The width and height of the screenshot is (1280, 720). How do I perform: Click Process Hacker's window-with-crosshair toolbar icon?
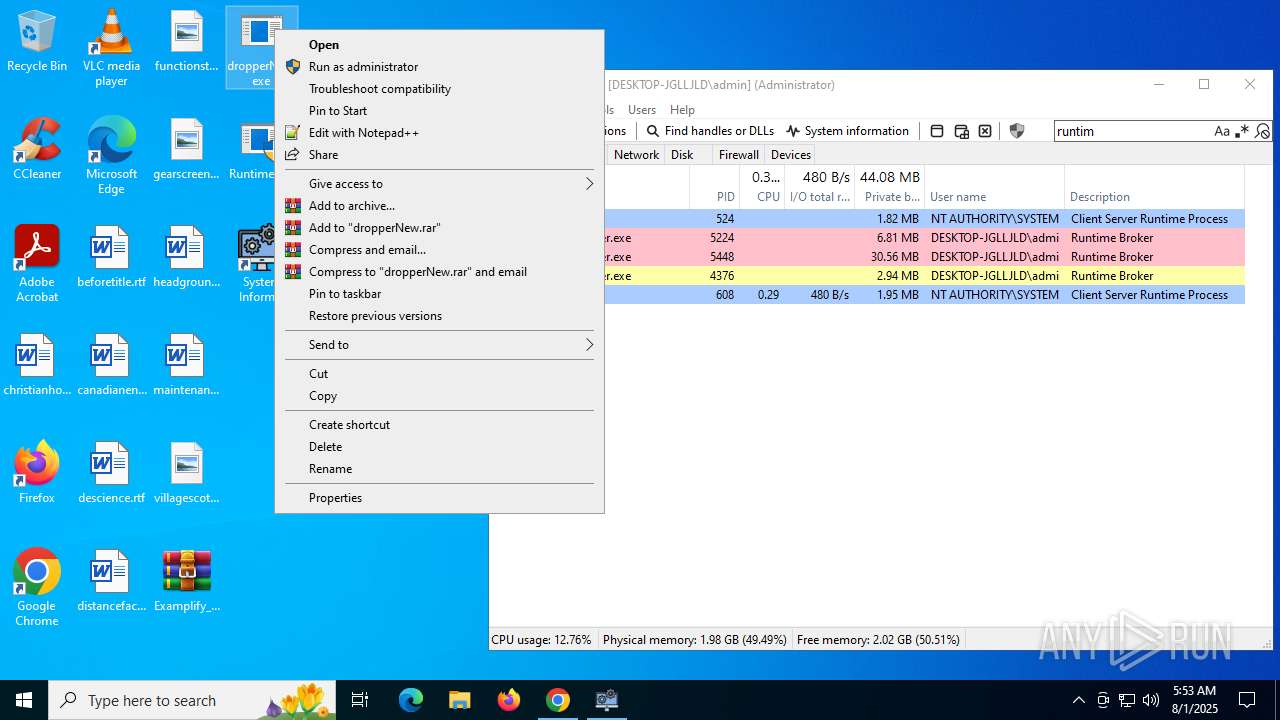(x=961, y=131)
